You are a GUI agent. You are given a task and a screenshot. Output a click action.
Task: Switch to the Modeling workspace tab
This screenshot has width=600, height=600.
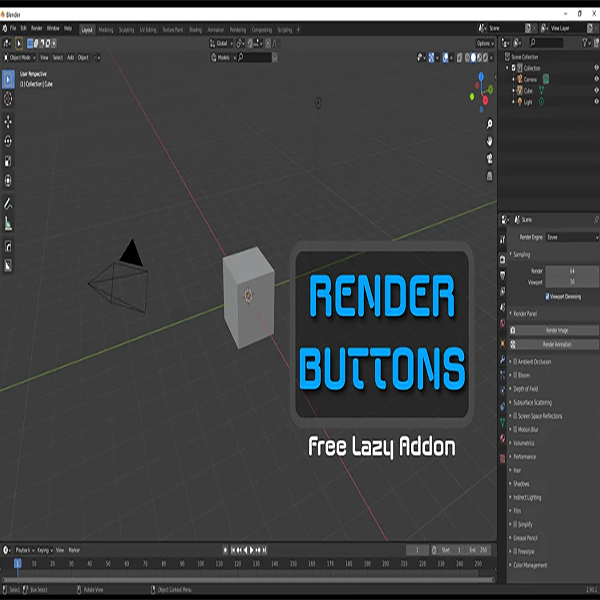pos(106,30)
